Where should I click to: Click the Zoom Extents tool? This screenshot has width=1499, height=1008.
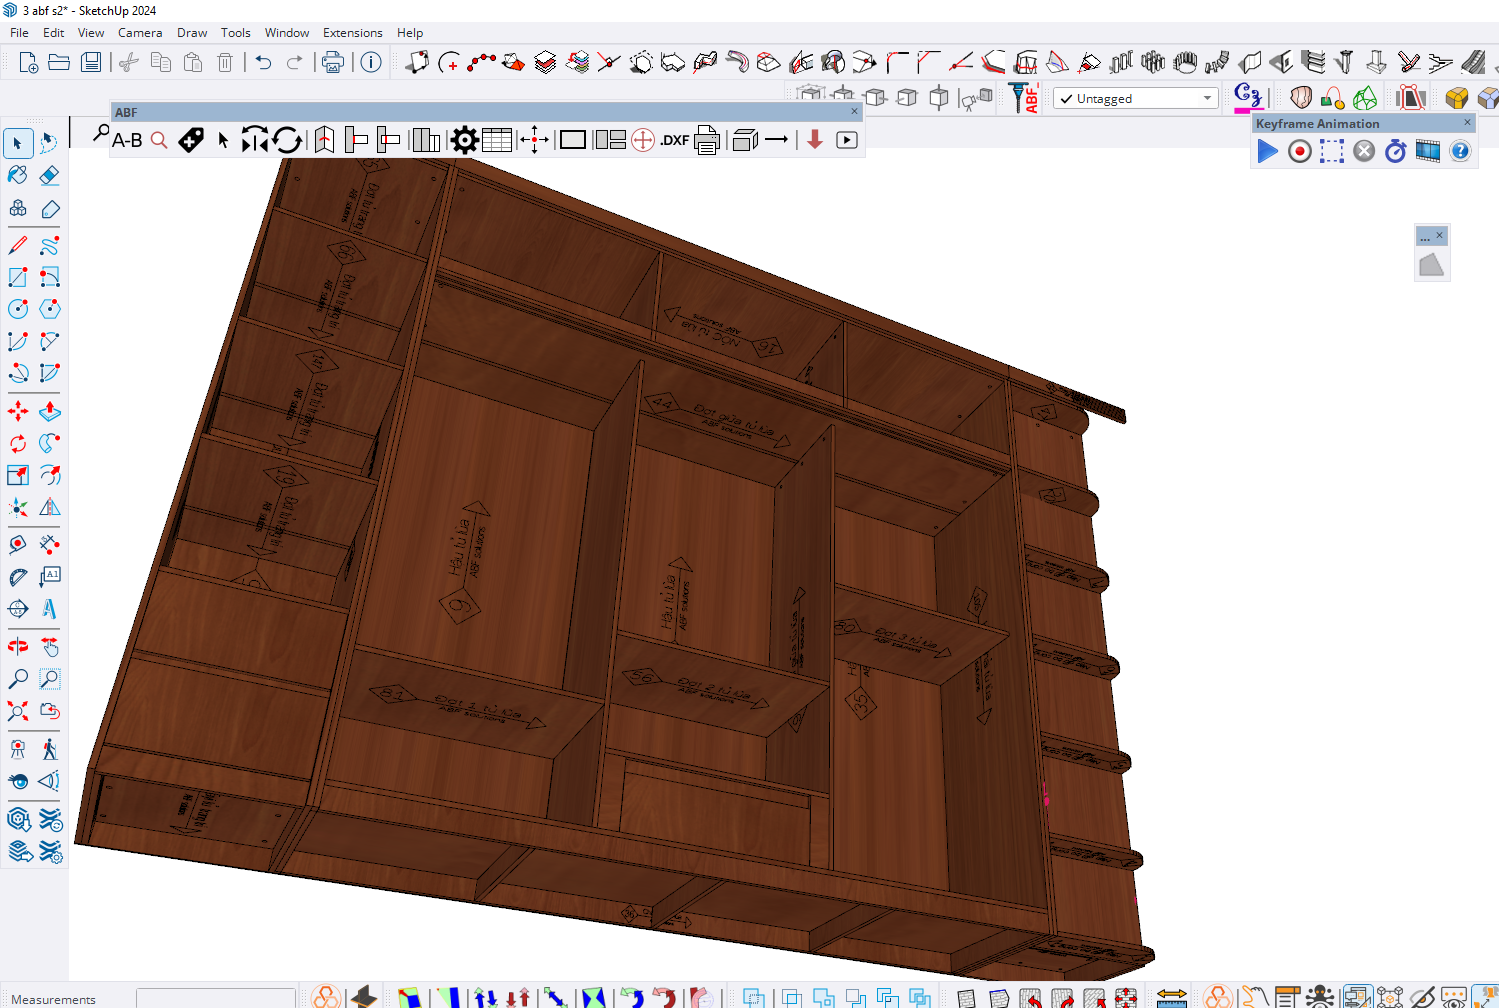18,711
